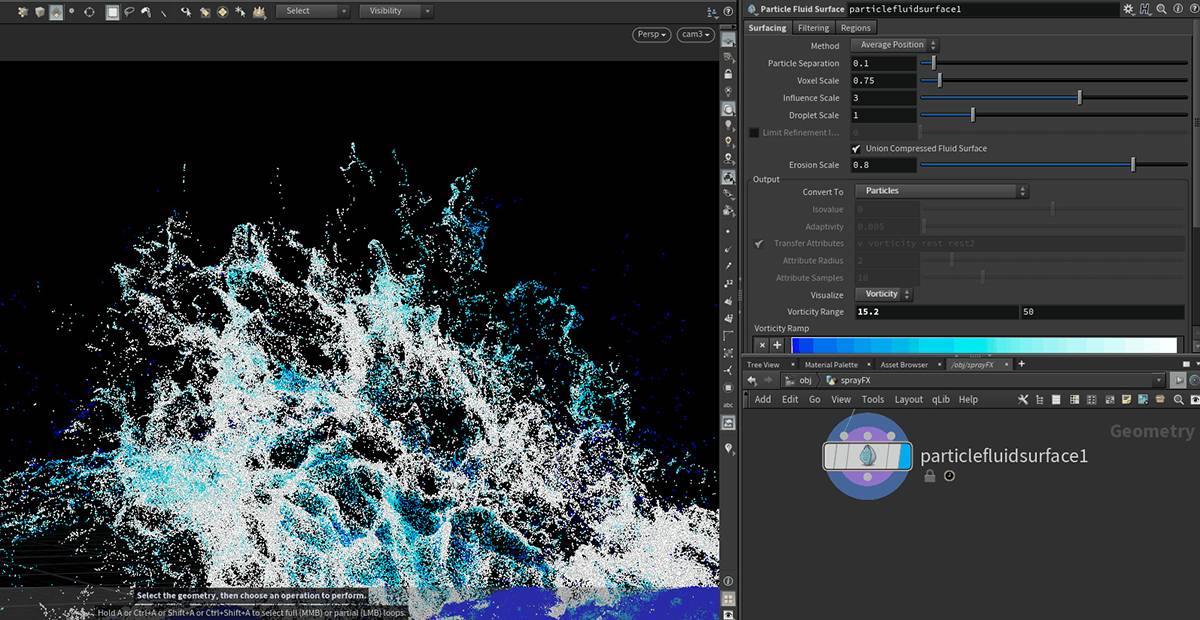The height and width of the screenshot is (620, 1200).
Task: Click the lock icon under particlefluidsurface1 node
Action: tap(930, 477)
